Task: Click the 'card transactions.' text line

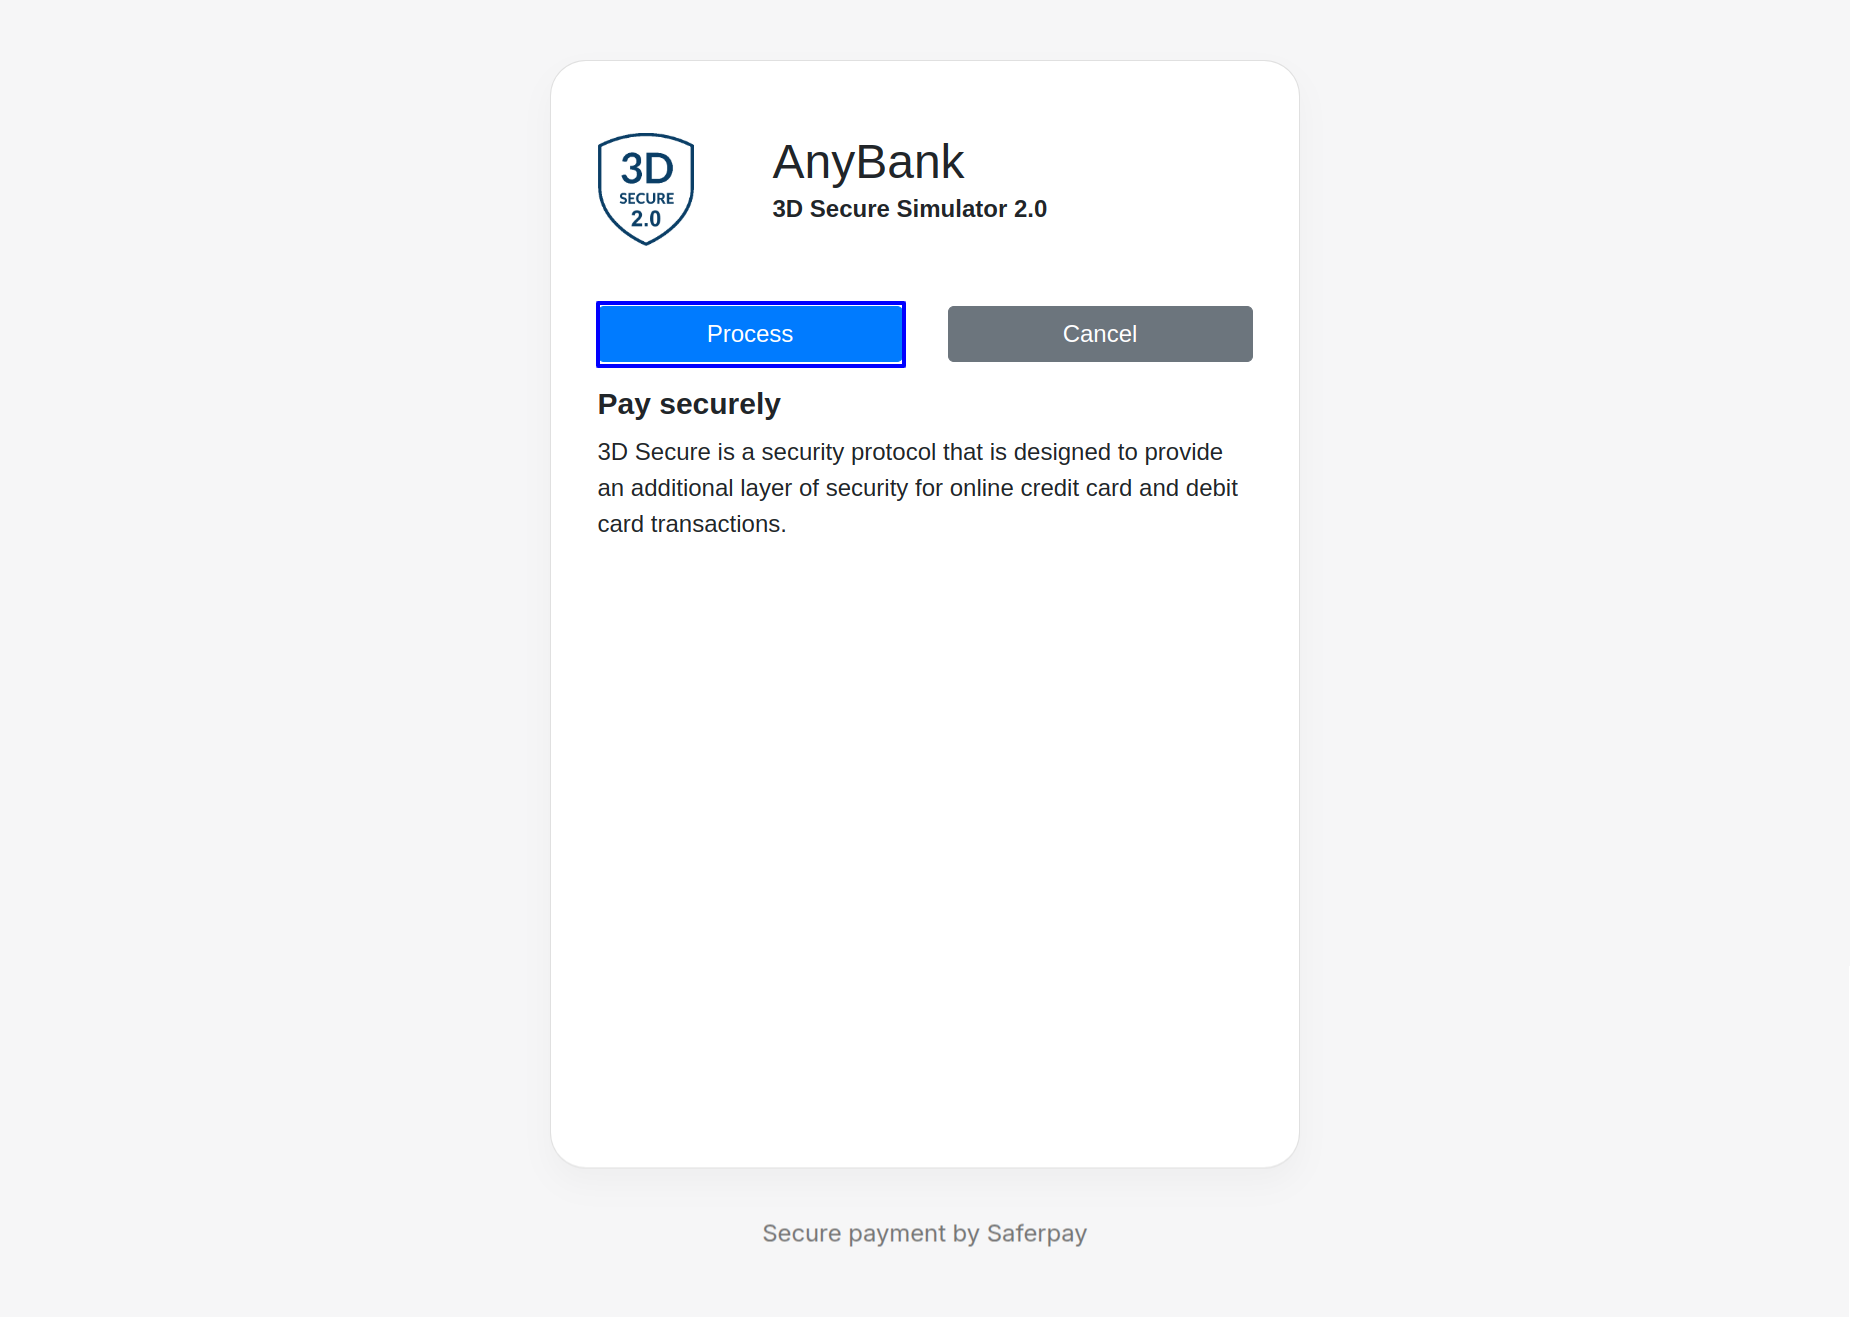Action: (x=692, y=524)
